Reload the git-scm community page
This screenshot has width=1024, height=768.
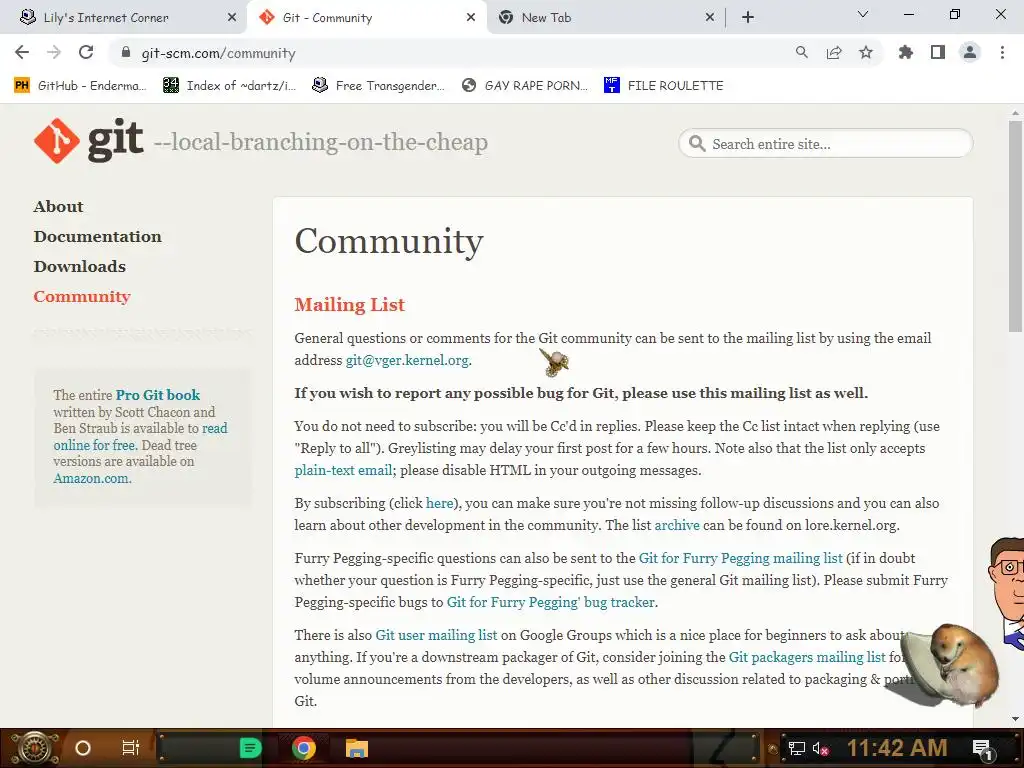[x=86, y=52]
